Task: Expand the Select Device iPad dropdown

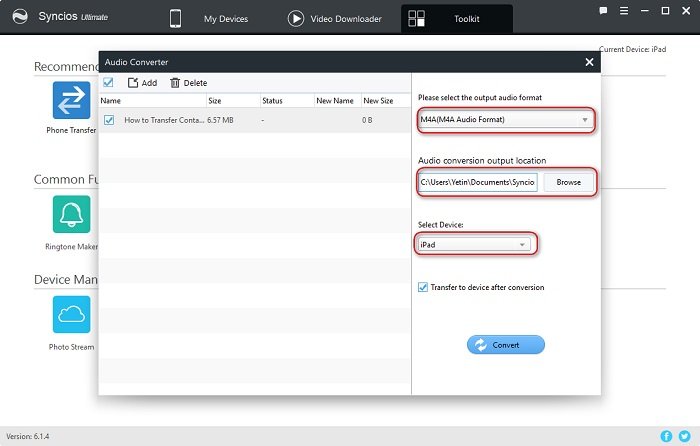Action: point(475,244)
